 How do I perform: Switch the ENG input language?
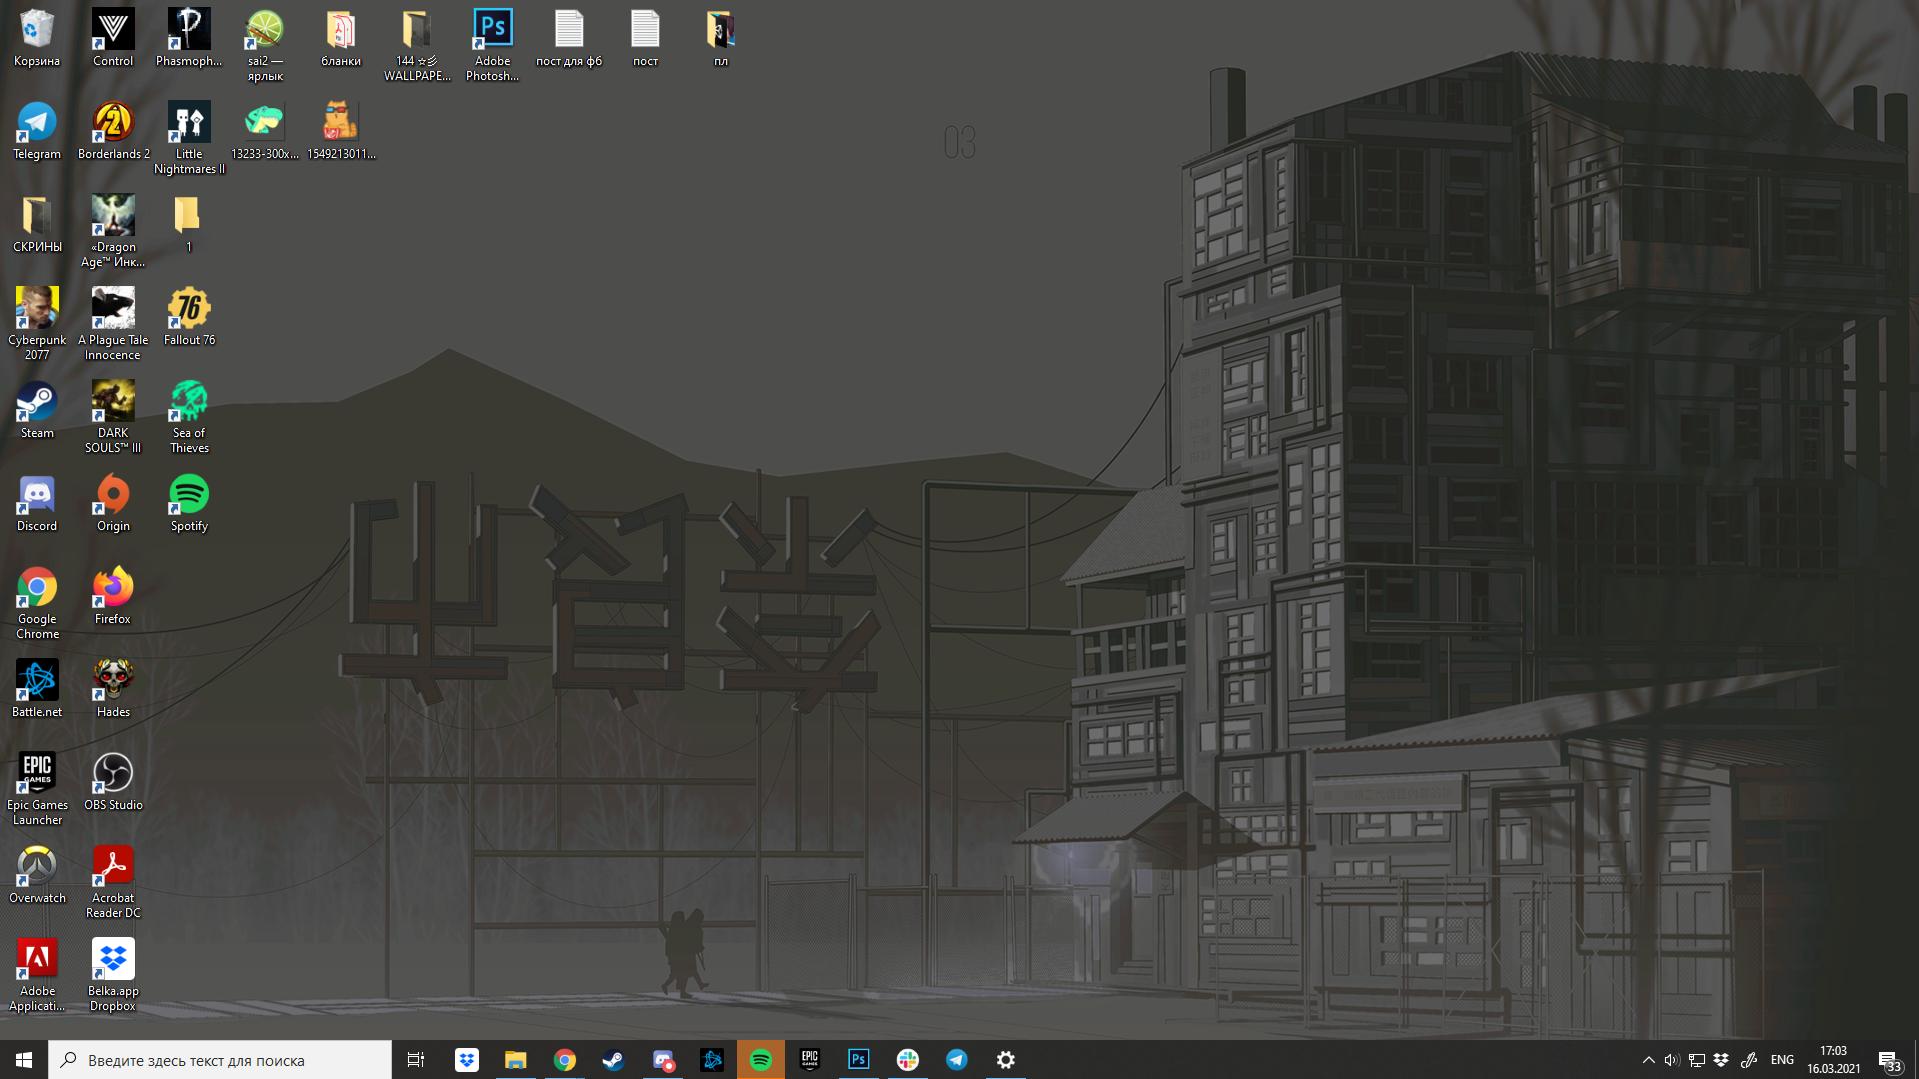1782,1060
